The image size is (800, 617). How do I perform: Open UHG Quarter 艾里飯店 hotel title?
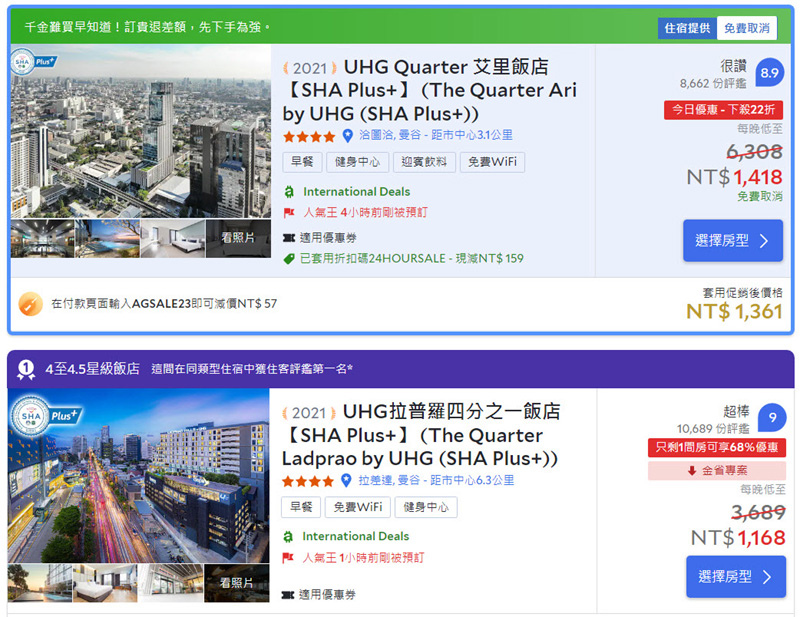coord(430,90)
